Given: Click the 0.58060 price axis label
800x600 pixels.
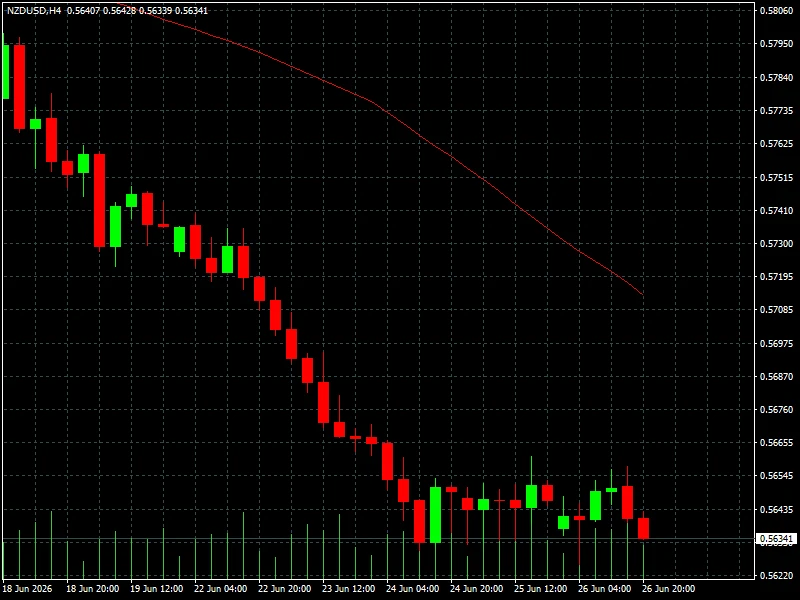Looking at the screenshot, I should (x=777, y=10).
